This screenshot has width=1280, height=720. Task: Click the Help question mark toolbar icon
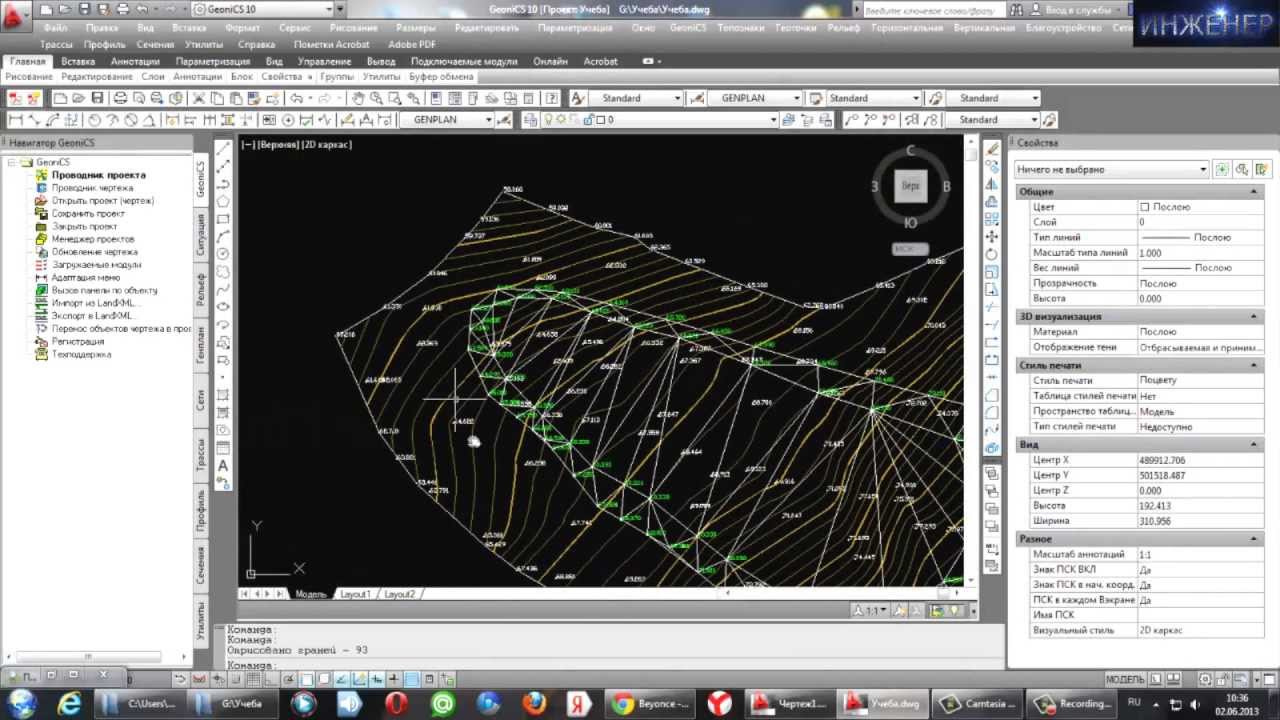tap(551, 98)
